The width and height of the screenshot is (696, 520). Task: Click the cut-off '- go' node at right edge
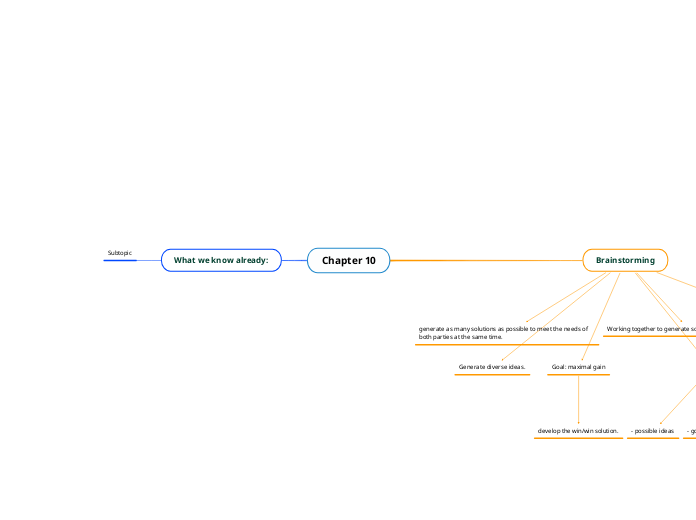[x=690, y=431]
